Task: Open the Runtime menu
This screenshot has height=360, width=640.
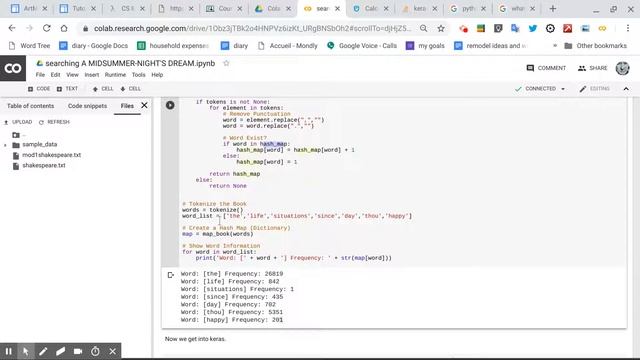Action: 115,75
